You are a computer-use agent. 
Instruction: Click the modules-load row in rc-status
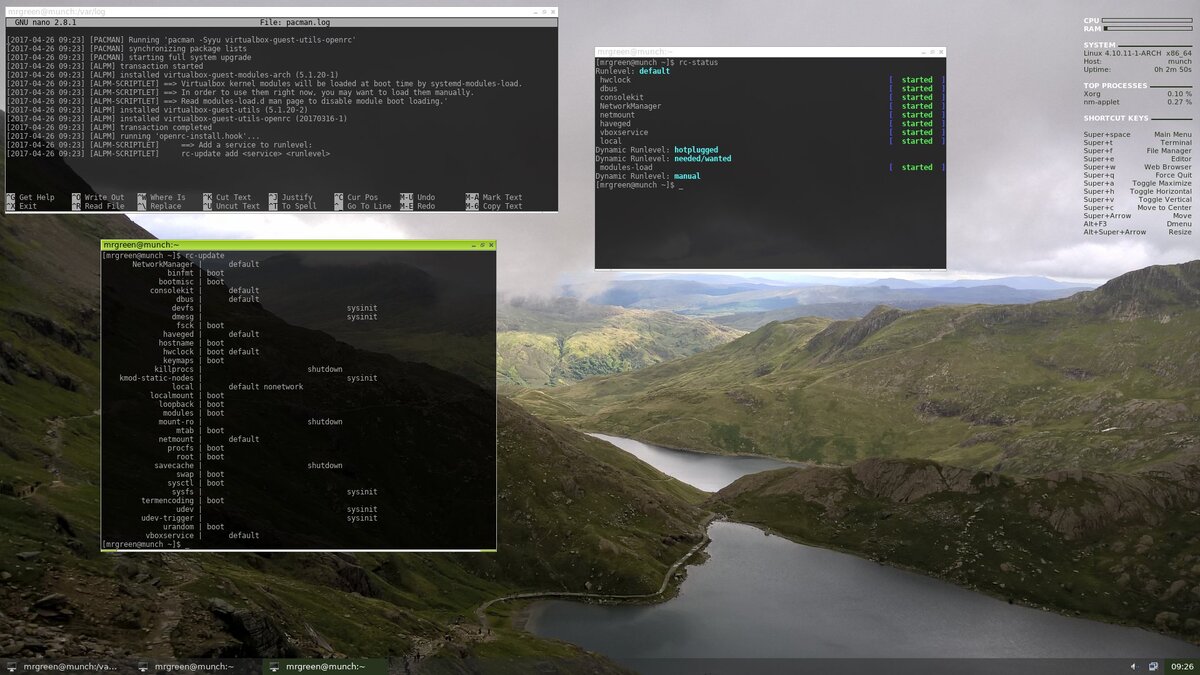click(x=771, y=167)
